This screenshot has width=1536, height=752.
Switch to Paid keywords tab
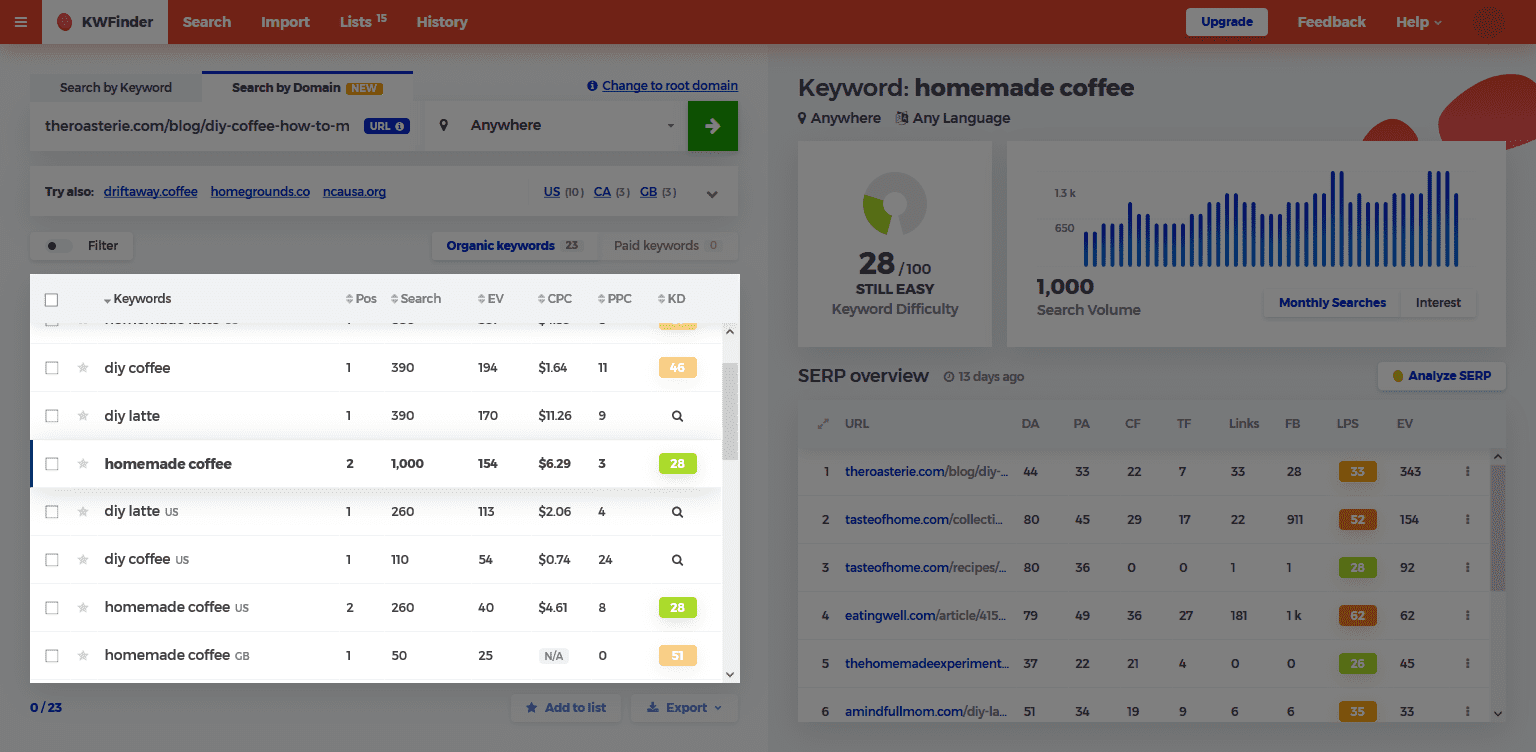pos(666,246)
